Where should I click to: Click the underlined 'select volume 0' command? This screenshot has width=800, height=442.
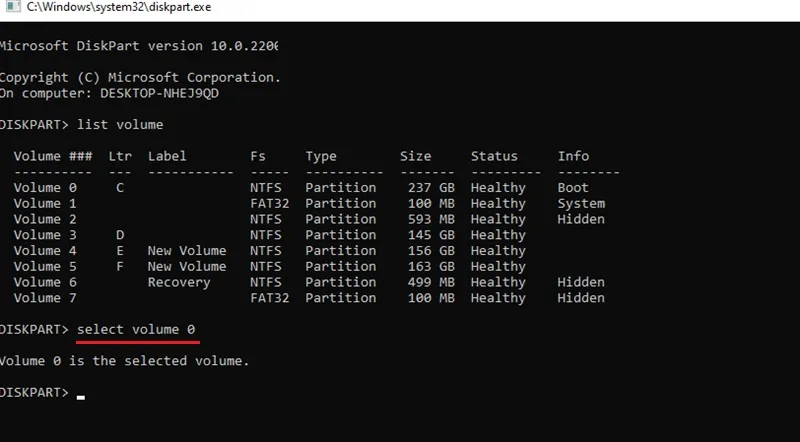[x=136, y=330]
